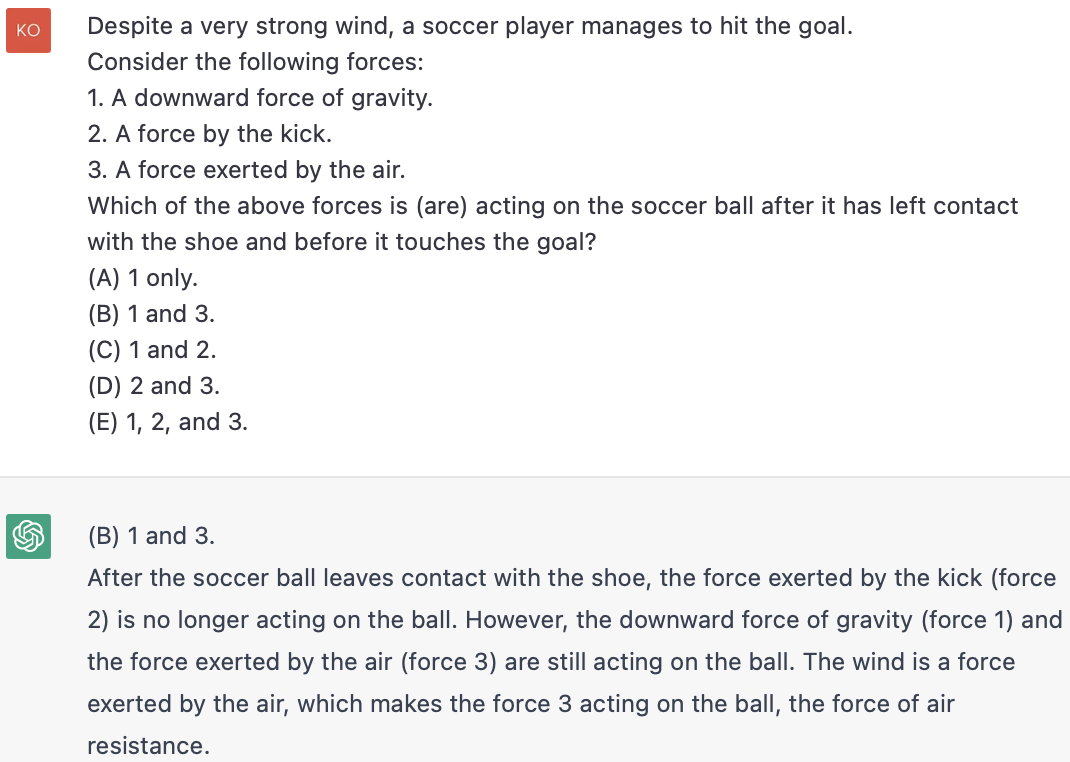This screenshot has height=762, width=1070.
Task: Click the line starting '2) is no longer acting'
Action: 575,620
